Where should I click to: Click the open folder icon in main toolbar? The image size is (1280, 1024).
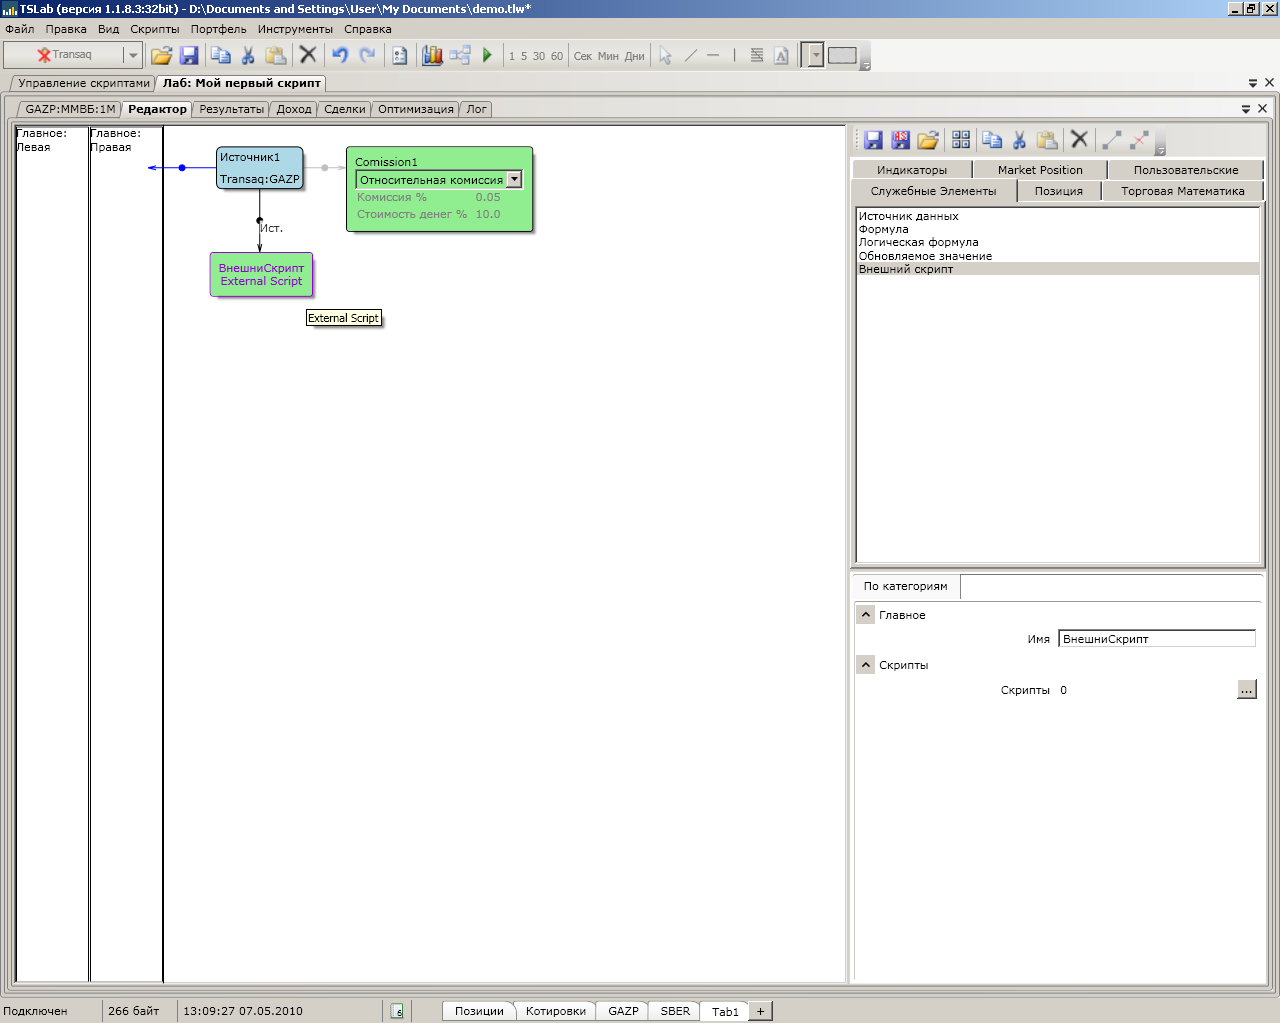pyautogui.click(x=161, y=55)
